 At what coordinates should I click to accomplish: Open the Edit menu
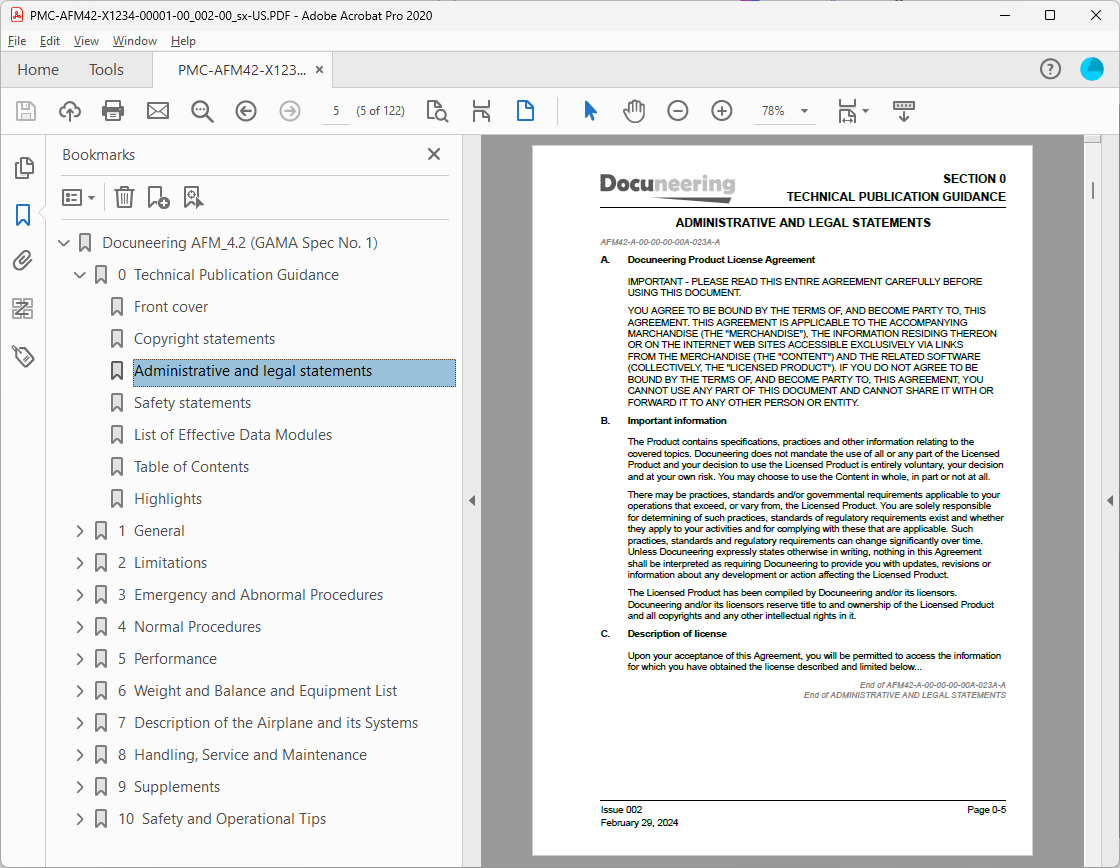49,41
